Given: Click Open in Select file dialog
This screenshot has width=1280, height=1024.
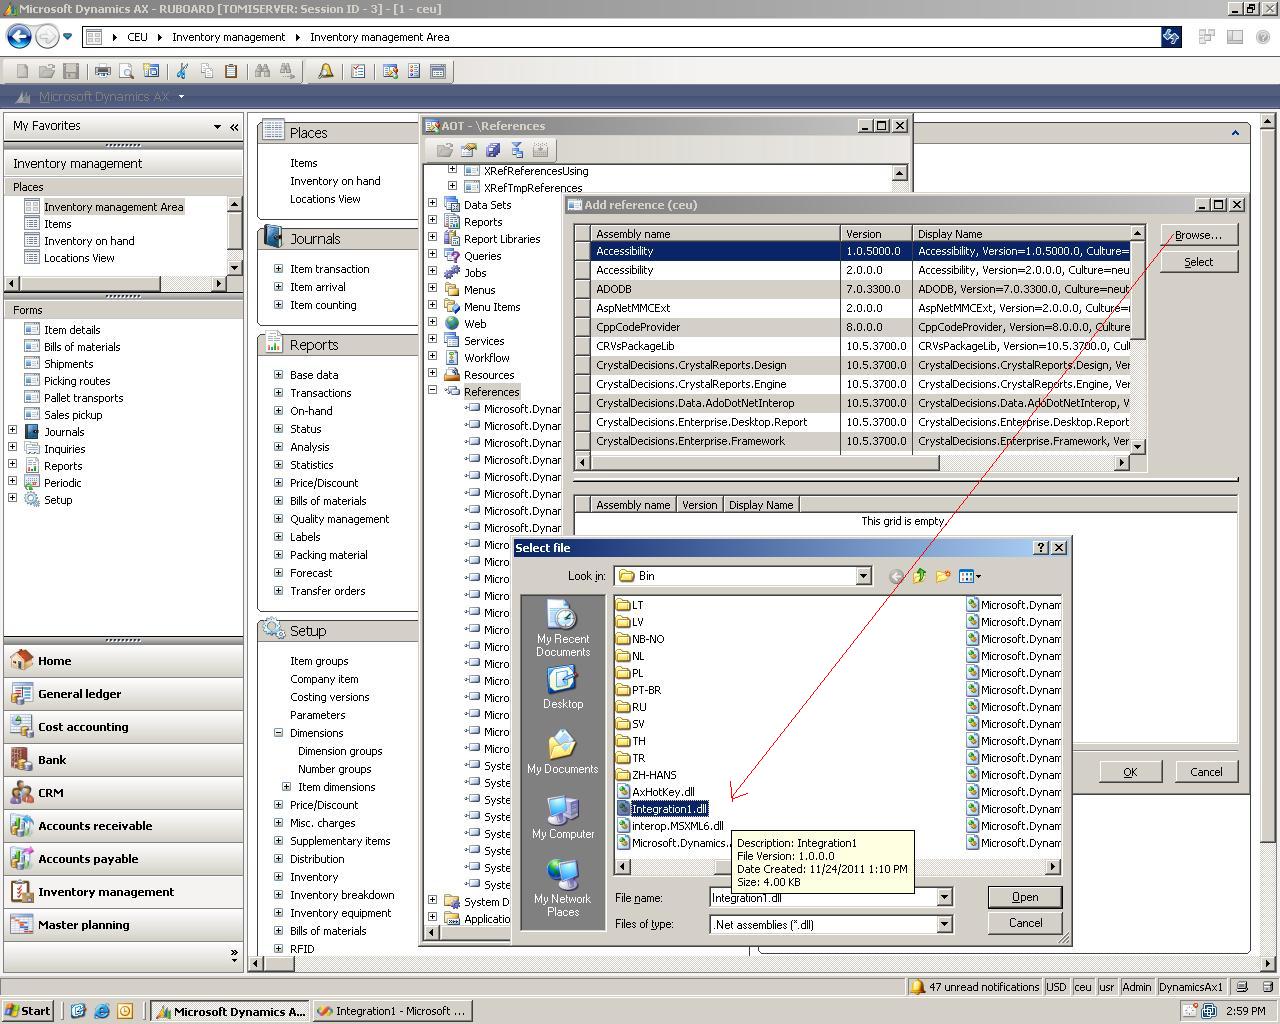Looking at the screenshot, I should (1024, 897).
